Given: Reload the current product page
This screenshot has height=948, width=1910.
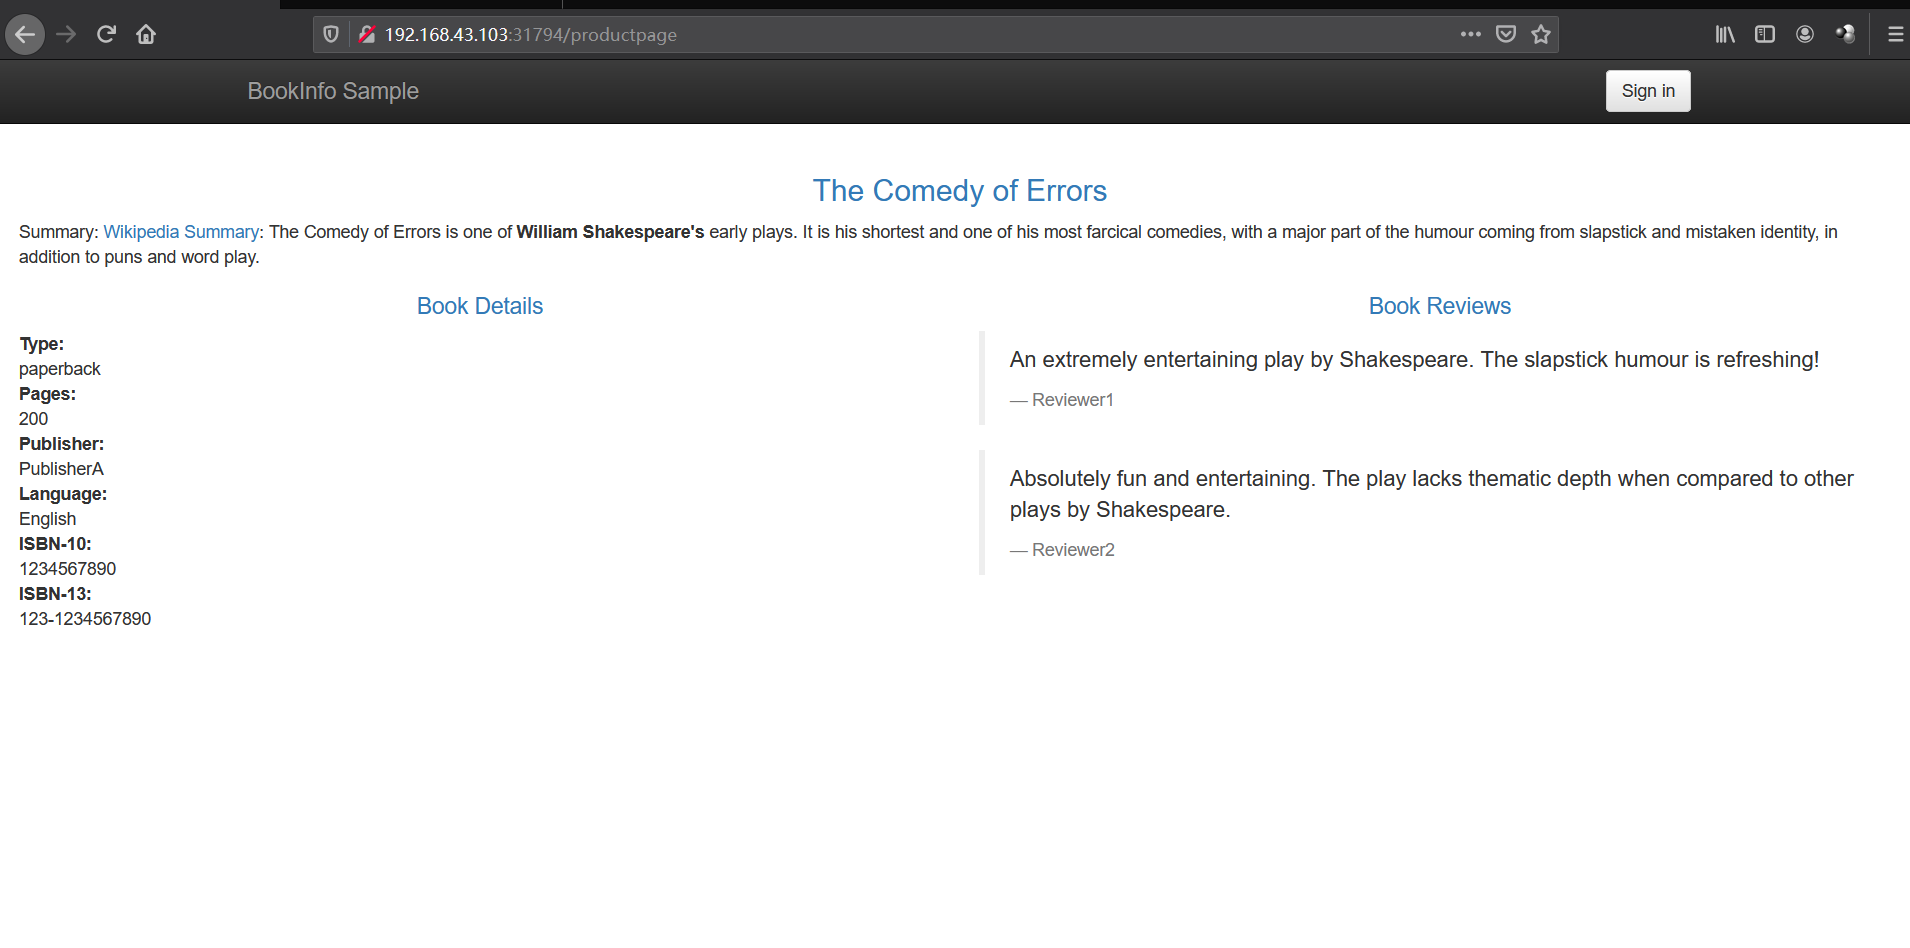Looking at the screenshot, I should 106,35.
